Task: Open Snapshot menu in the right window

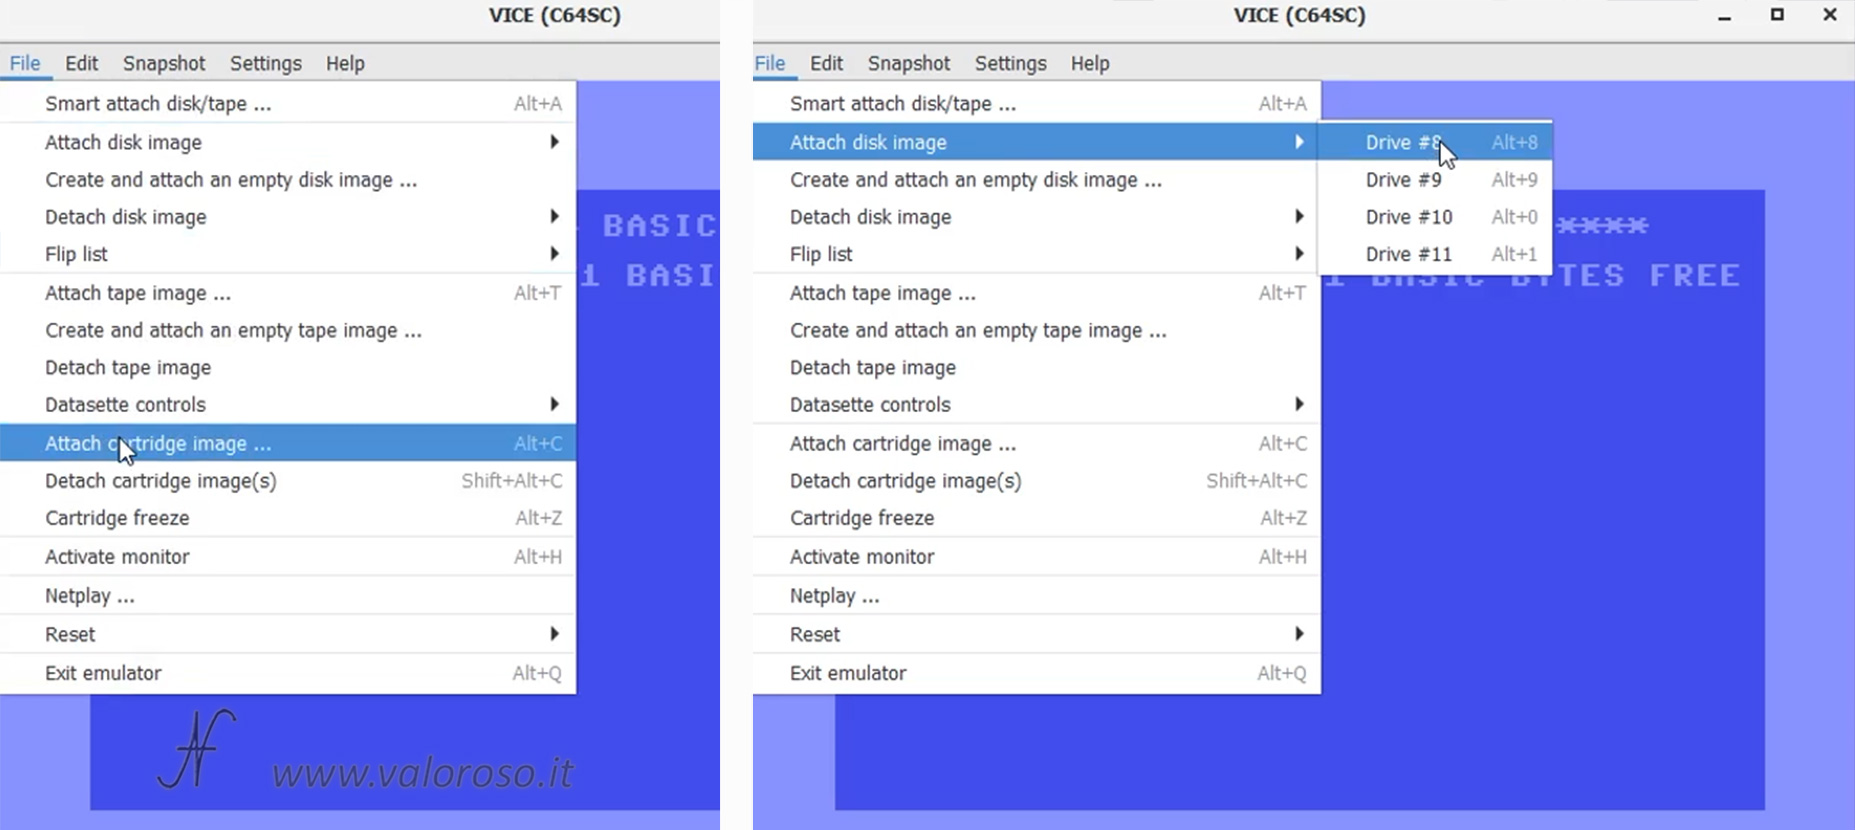Action: pyautogui.click(x=908, y=63)
